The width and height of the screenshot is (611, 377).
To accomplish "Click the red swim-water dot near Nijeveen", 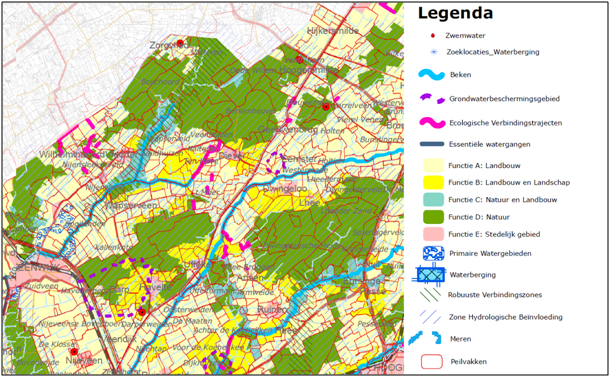I will pos(74,352).
